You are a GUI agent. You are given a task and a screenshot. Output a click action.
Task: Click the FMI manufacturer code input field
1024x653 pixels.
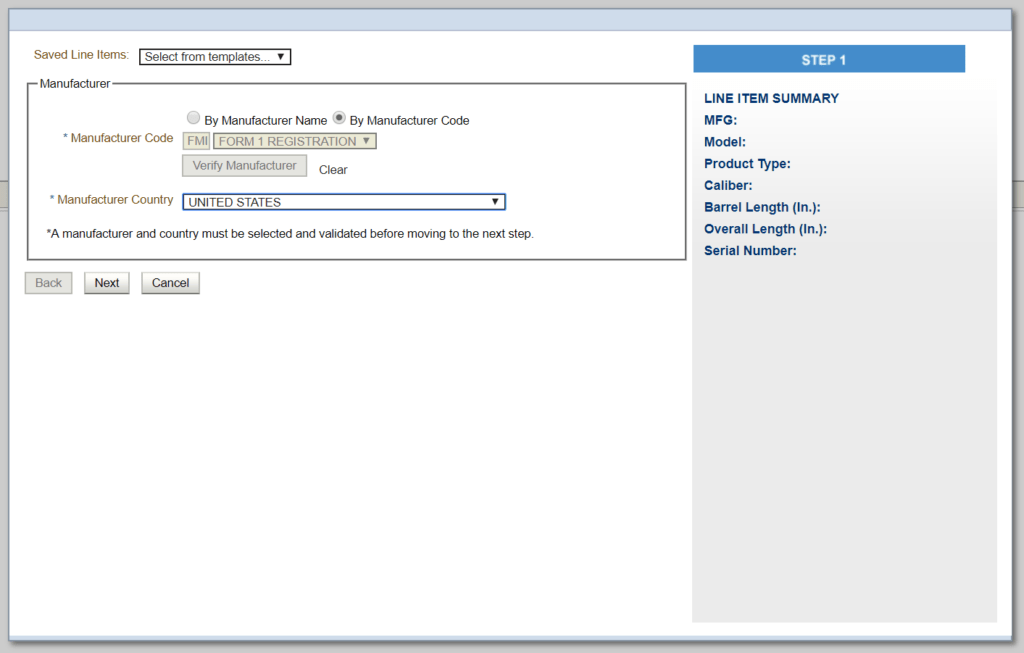[197, 141]
